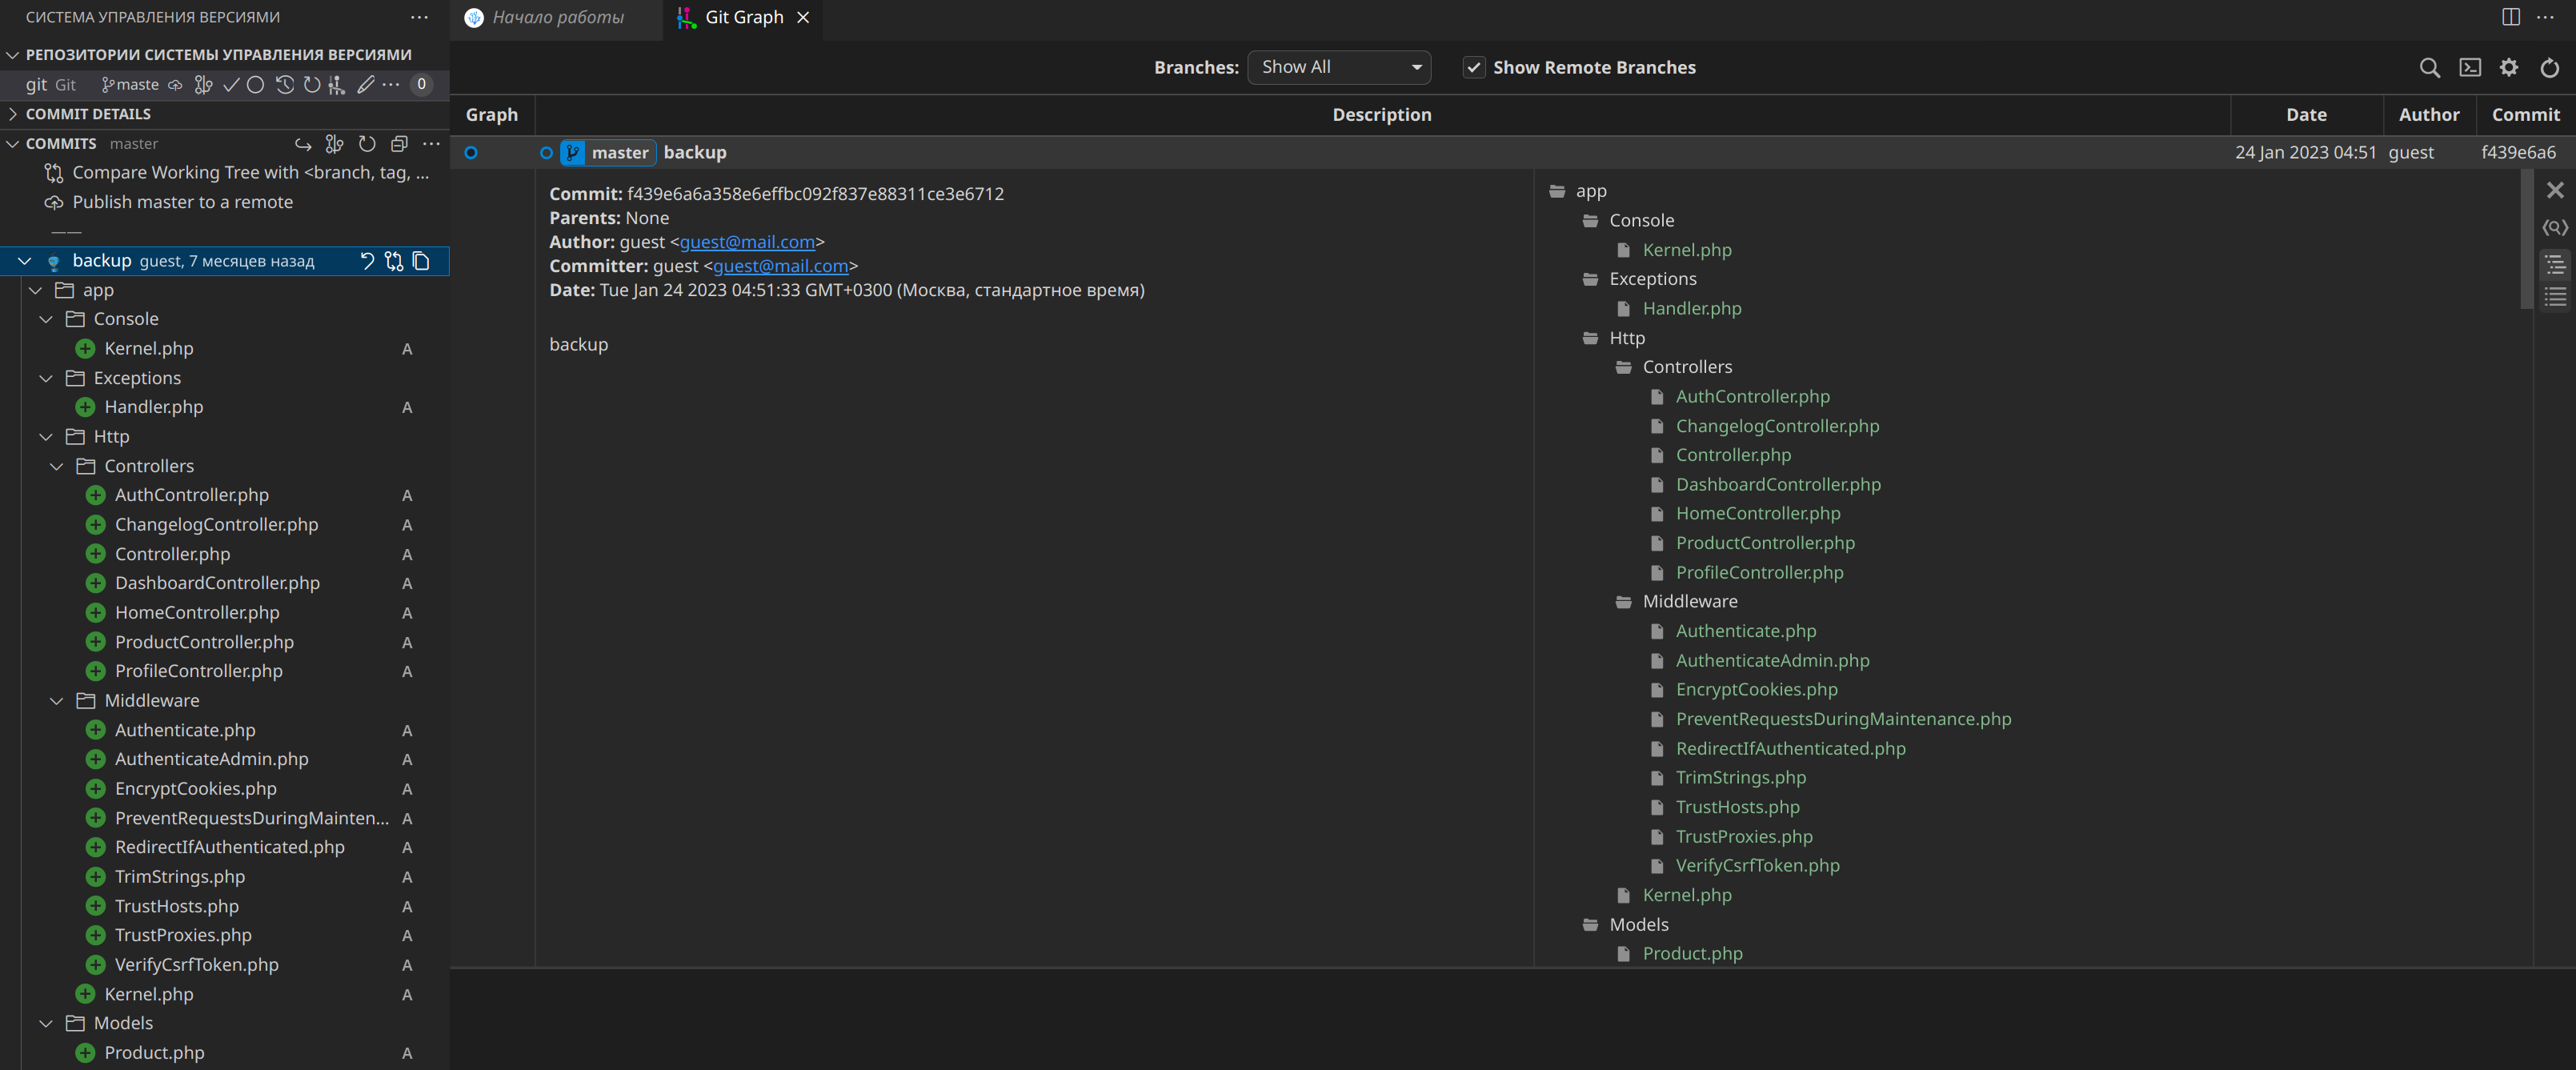This screenshot has height=1070, width=2576.
Task: Click the Description column header
Action: tap(1381, 115)
